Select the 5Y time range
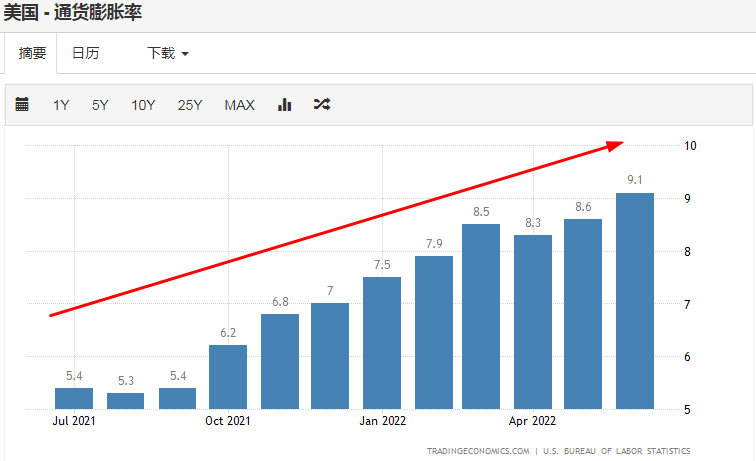This screenshot has width=756, height=461. coord(100,105)
